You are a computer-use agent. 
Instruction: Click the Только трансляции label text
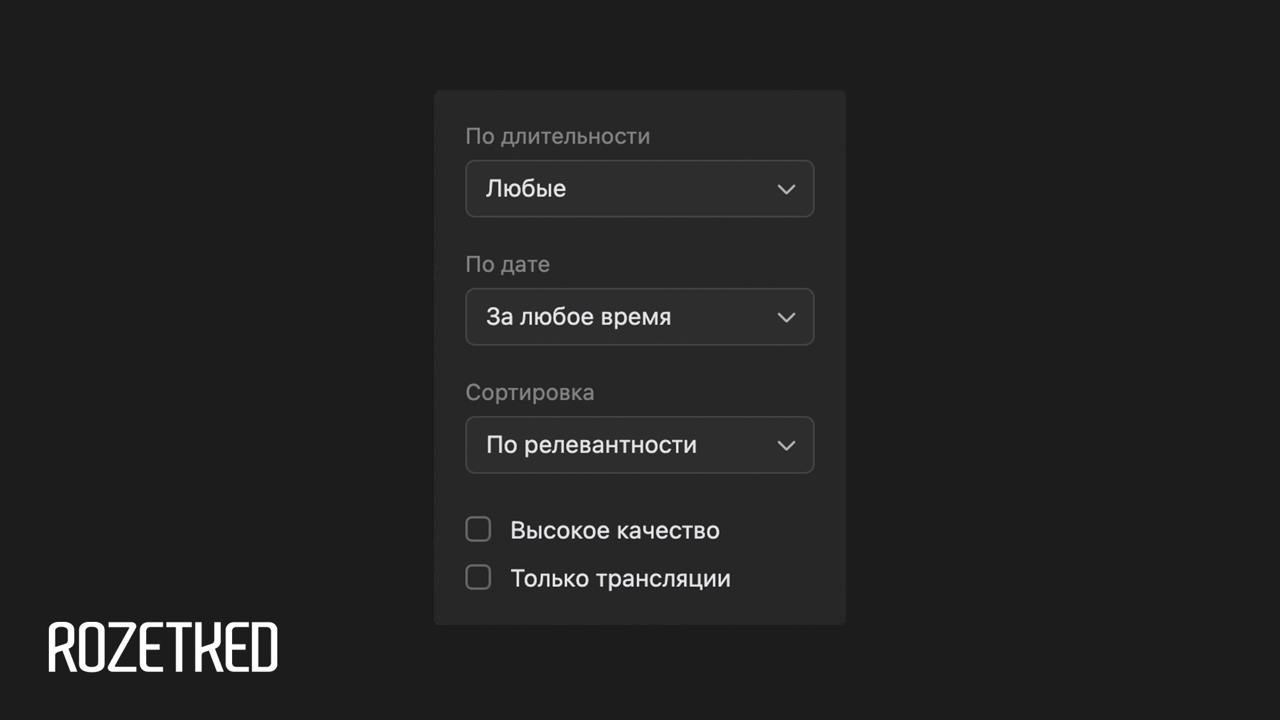[x=620, y=578]
